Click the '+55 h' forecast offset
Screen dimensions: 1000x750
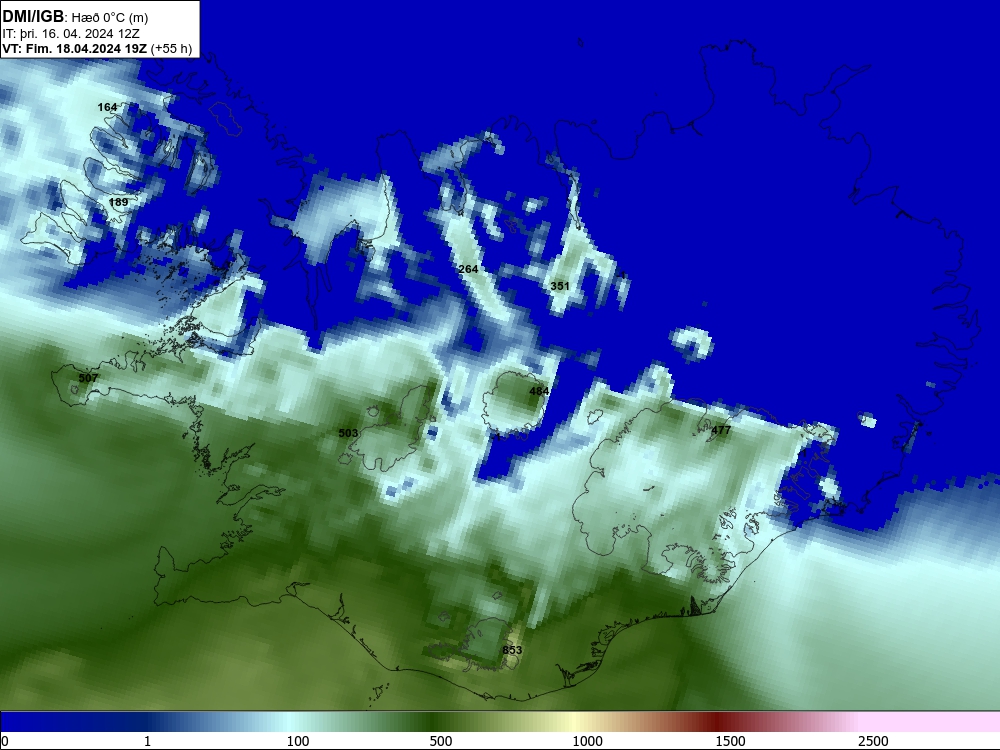pos(172,49)
